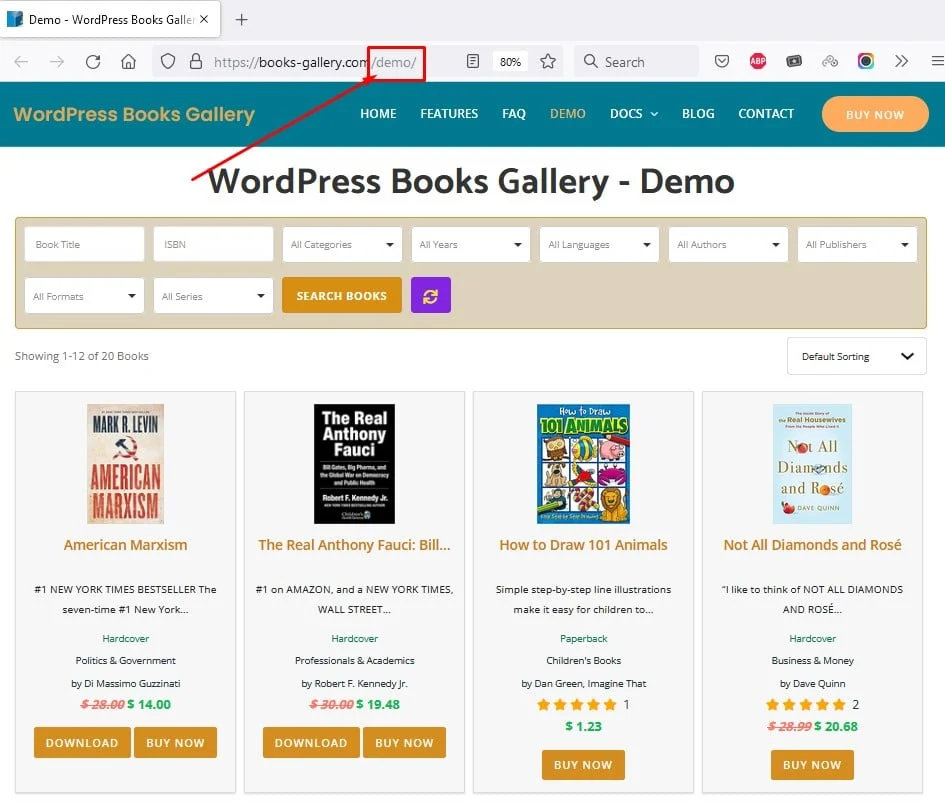Download the American Marxism book
This screenshot has height=801, width=945.
(x=82, y=743)
